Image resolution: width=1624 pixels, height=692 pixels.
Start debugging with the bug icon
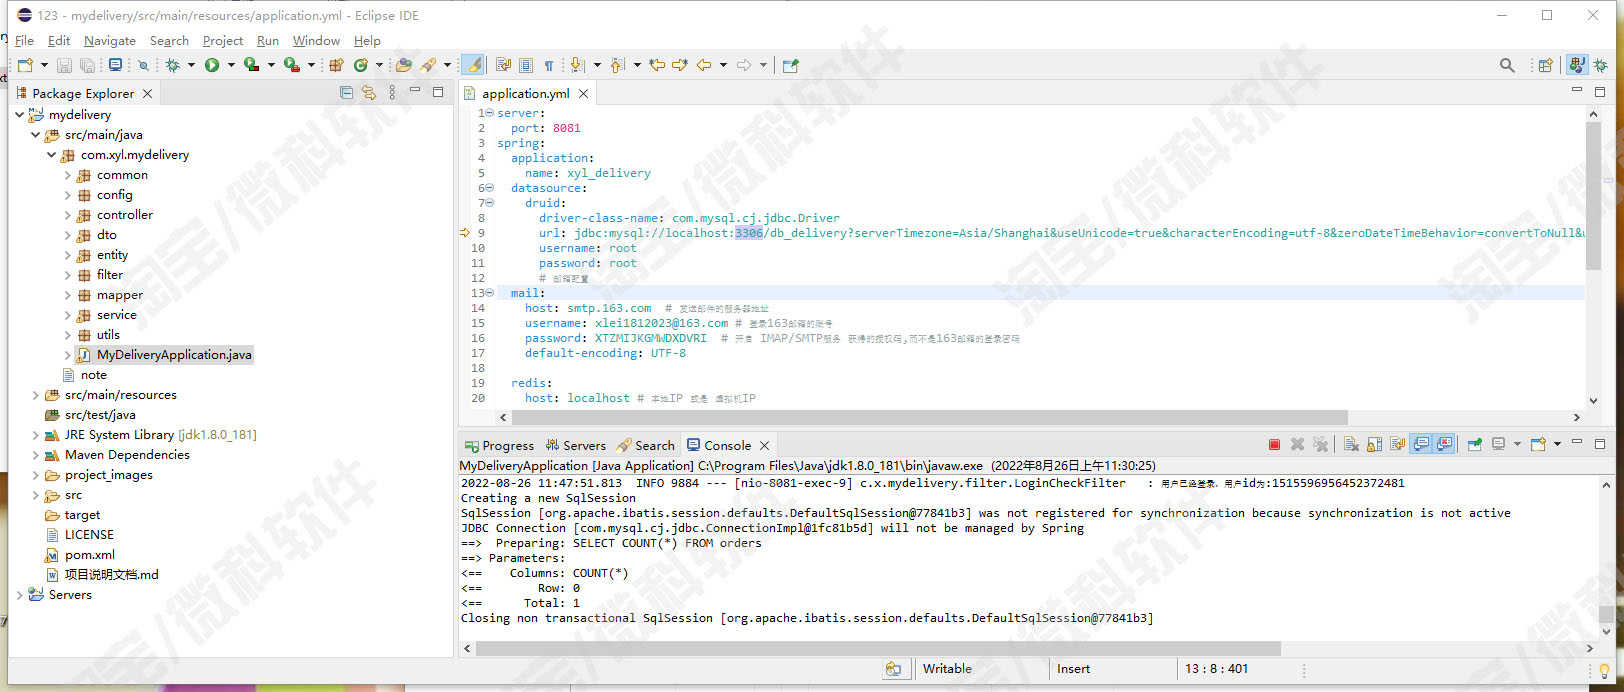click(173, 65)
